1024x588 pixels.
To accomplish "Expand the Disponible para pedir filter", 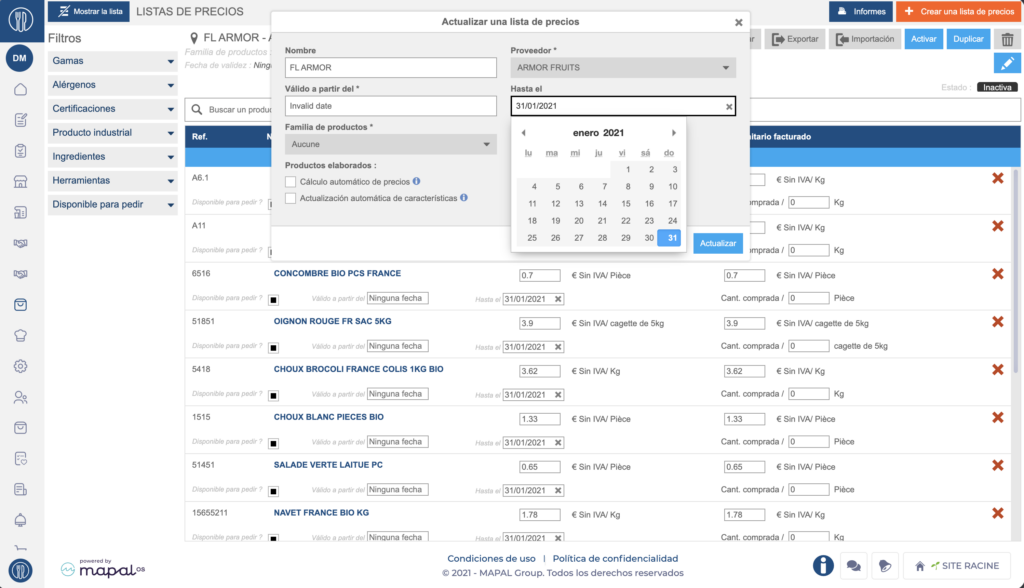I will [112, 204].
